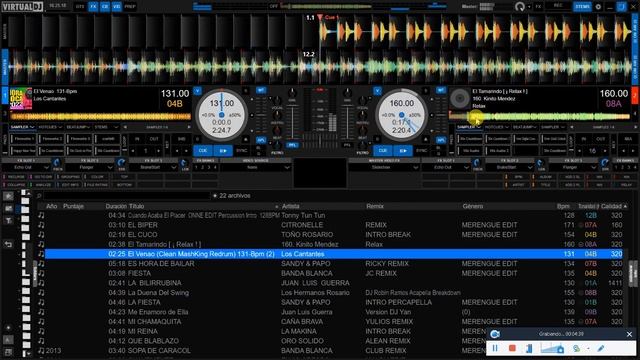Click play/pause on the left deck
This screenshot has height=360, width=640.
coord(223,151)
